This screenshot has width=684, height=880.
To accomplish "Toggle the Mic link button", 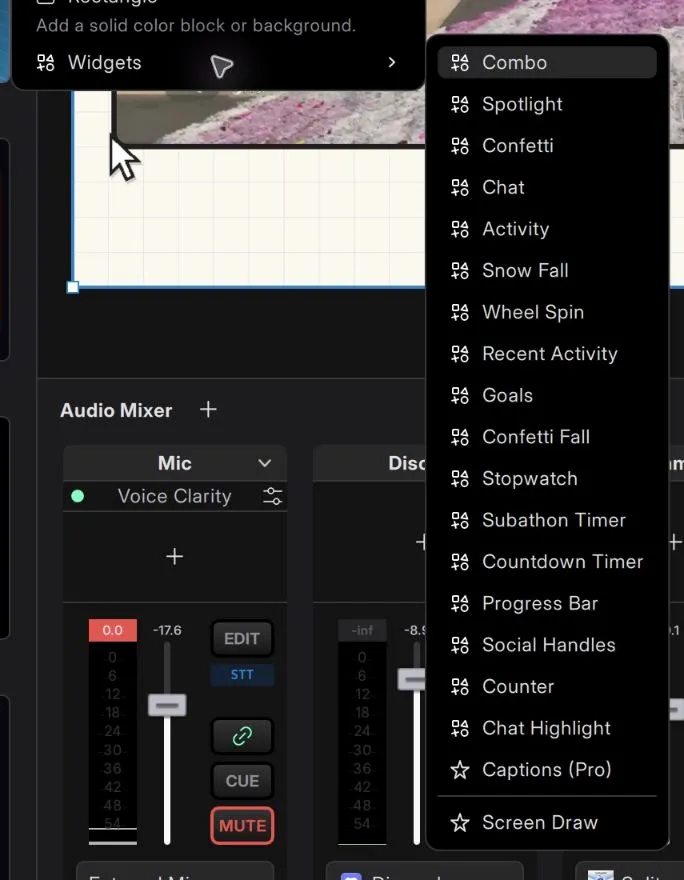I will [242, 736].
